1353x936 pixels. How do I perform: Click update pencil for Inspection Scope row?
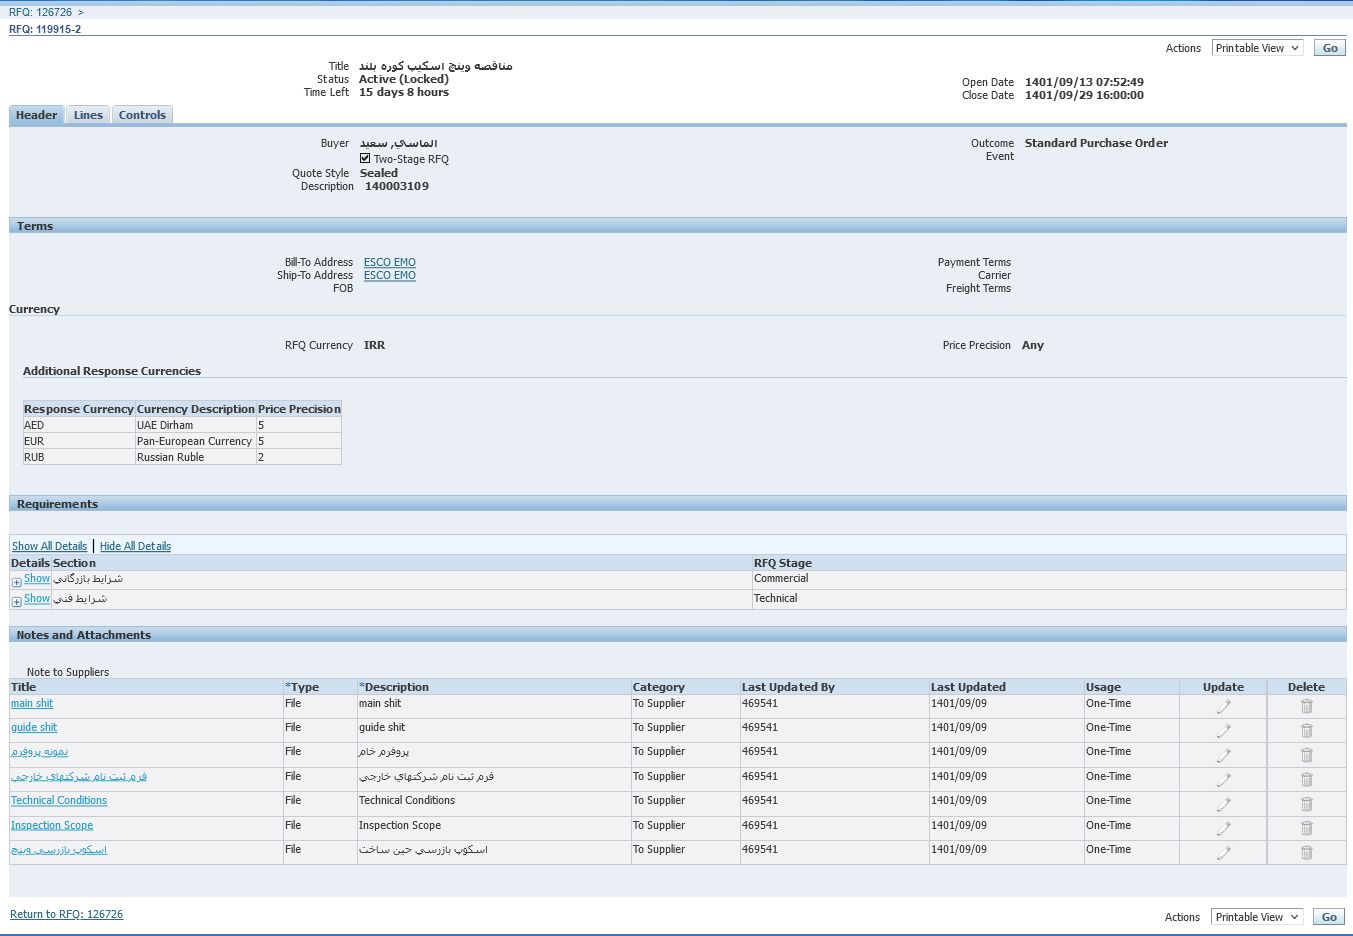point(1223,828)
